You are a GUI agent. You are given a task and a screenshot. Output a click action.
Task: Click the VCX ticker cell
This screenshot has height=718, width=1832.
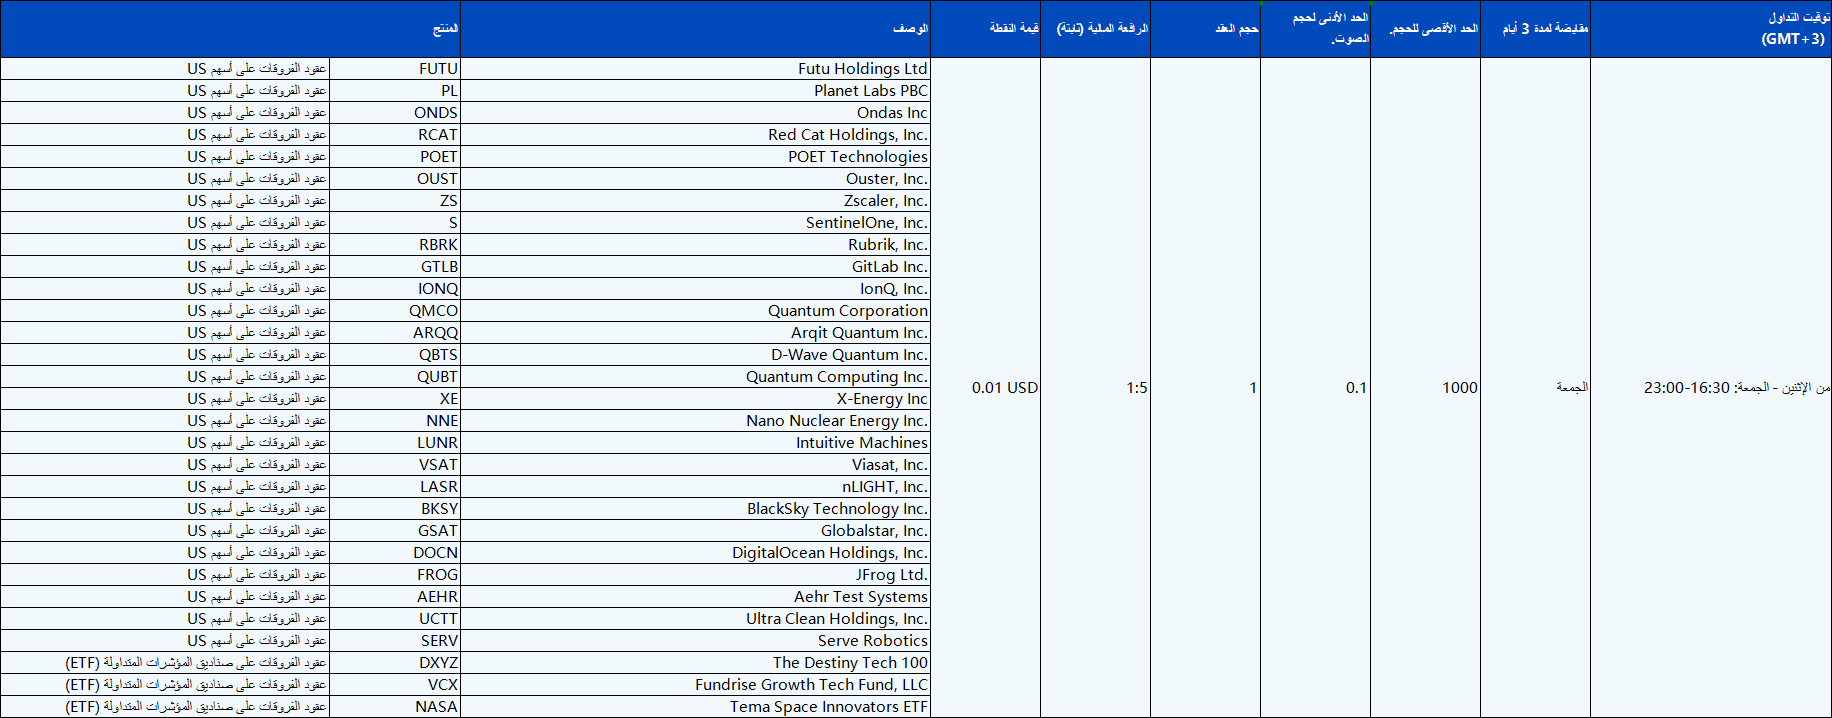click(x=395, y=685)
